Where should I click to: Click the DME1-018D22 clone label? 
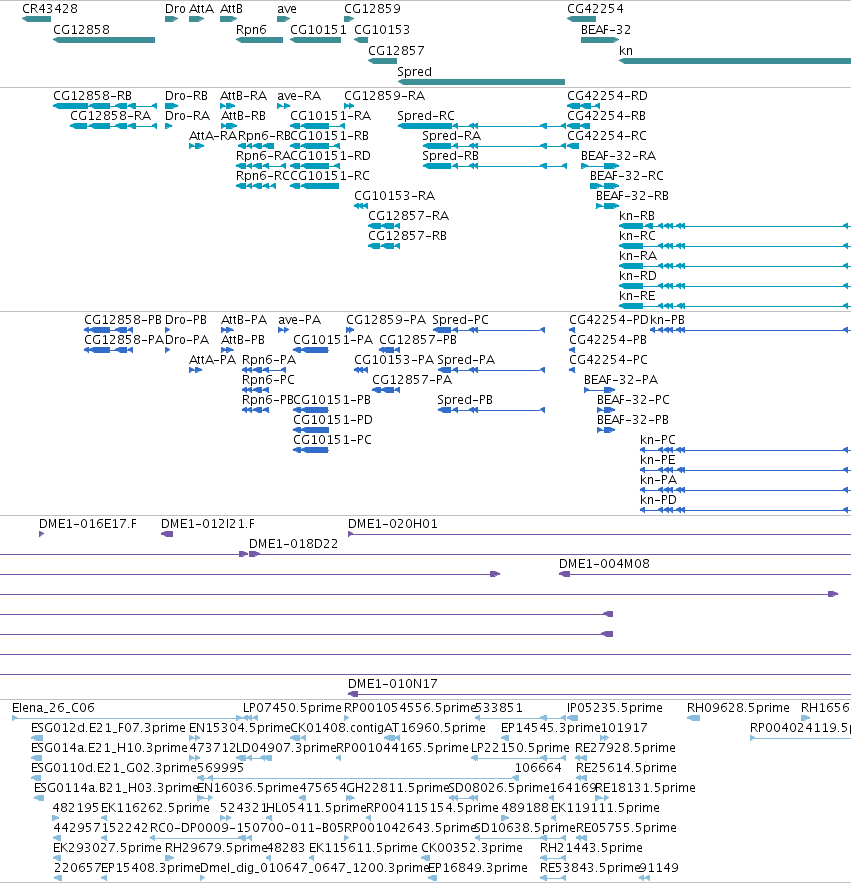click(293, 544)
